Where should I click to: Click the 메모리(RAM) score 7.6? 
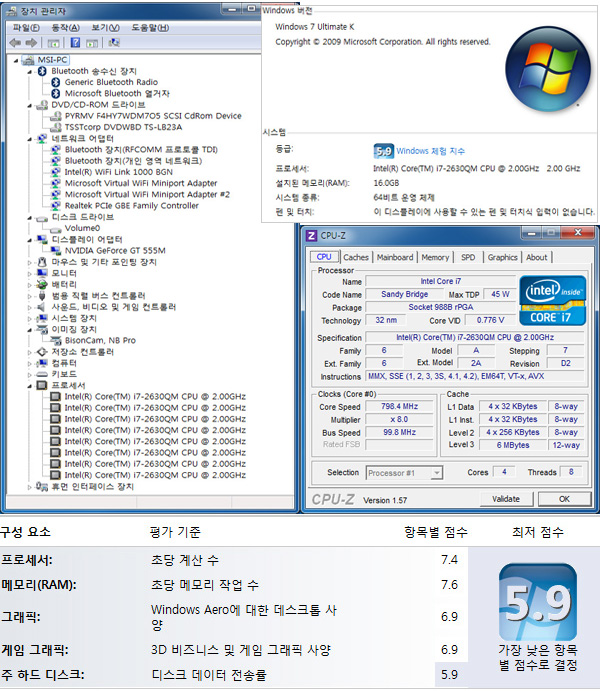click(449, 585)
